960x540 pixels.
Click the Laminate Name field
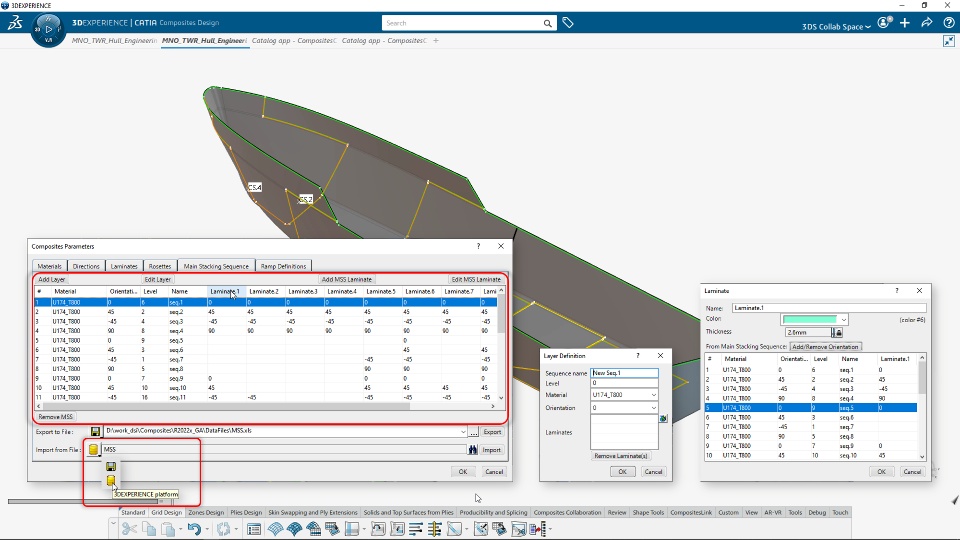coord(829,308)
